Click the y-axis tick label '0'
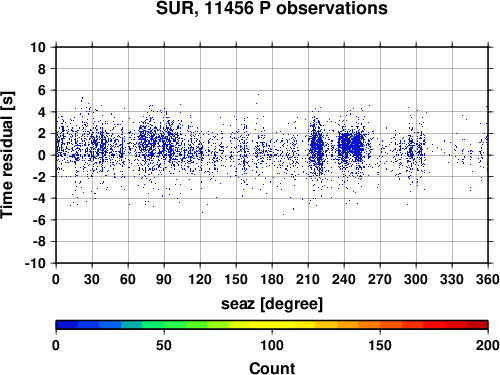This screenshot has height=375, width=500. tap(42, 155)
